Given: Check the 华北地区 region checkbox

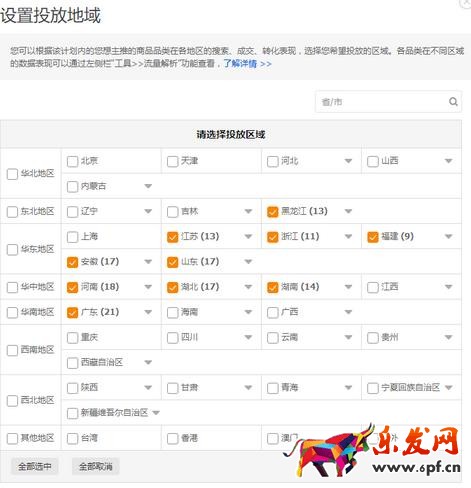Looking at the screenshot, I should 12,174.
